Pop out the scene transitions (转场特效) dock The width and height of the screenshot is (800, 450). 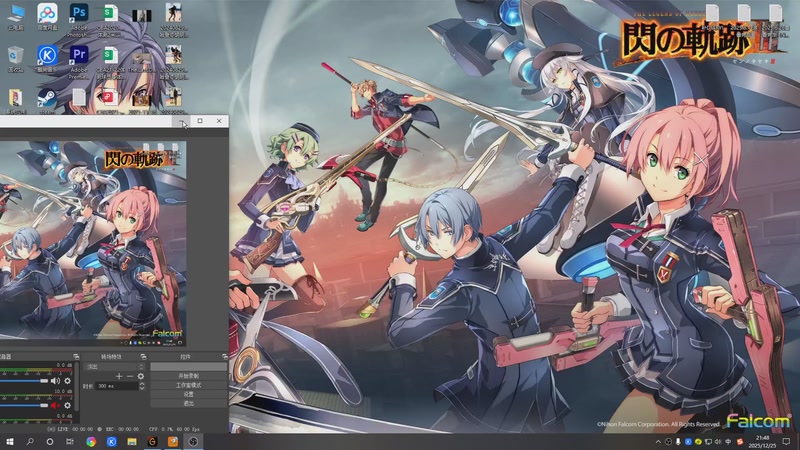[x=143, y=357]
